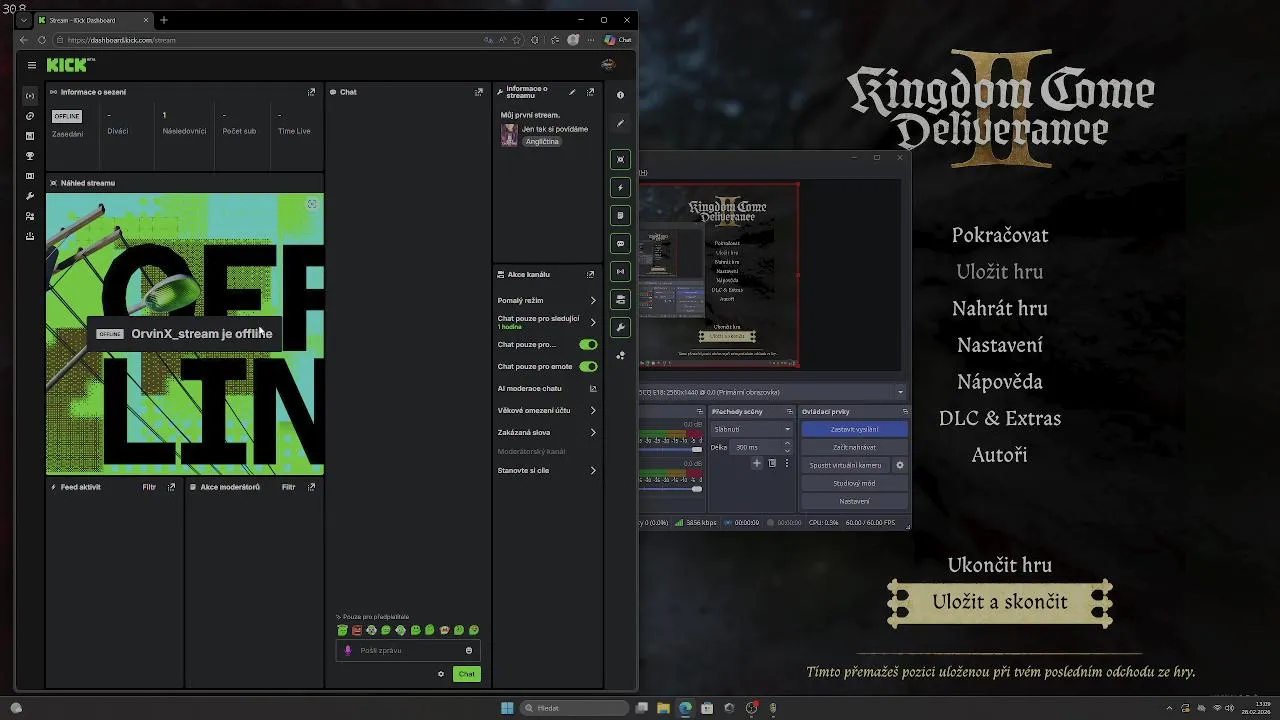Open the community users icon in Kick sidebar

pos(30,216)
